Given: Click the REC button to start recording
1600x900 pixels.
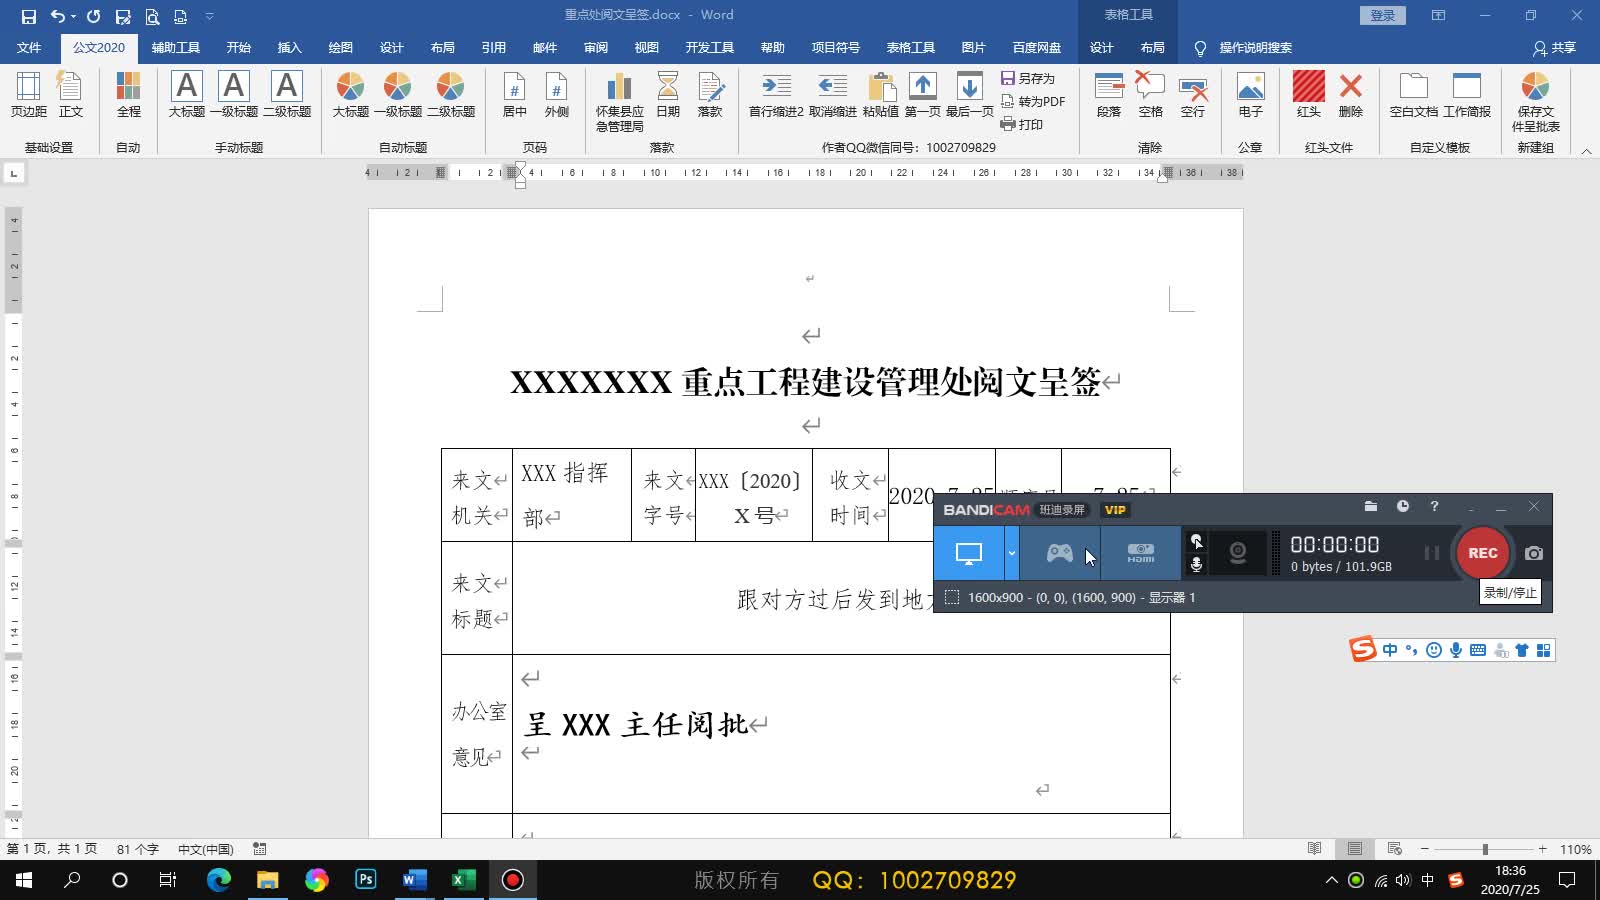Looking at the screenshot, I should coord(1481,553).
